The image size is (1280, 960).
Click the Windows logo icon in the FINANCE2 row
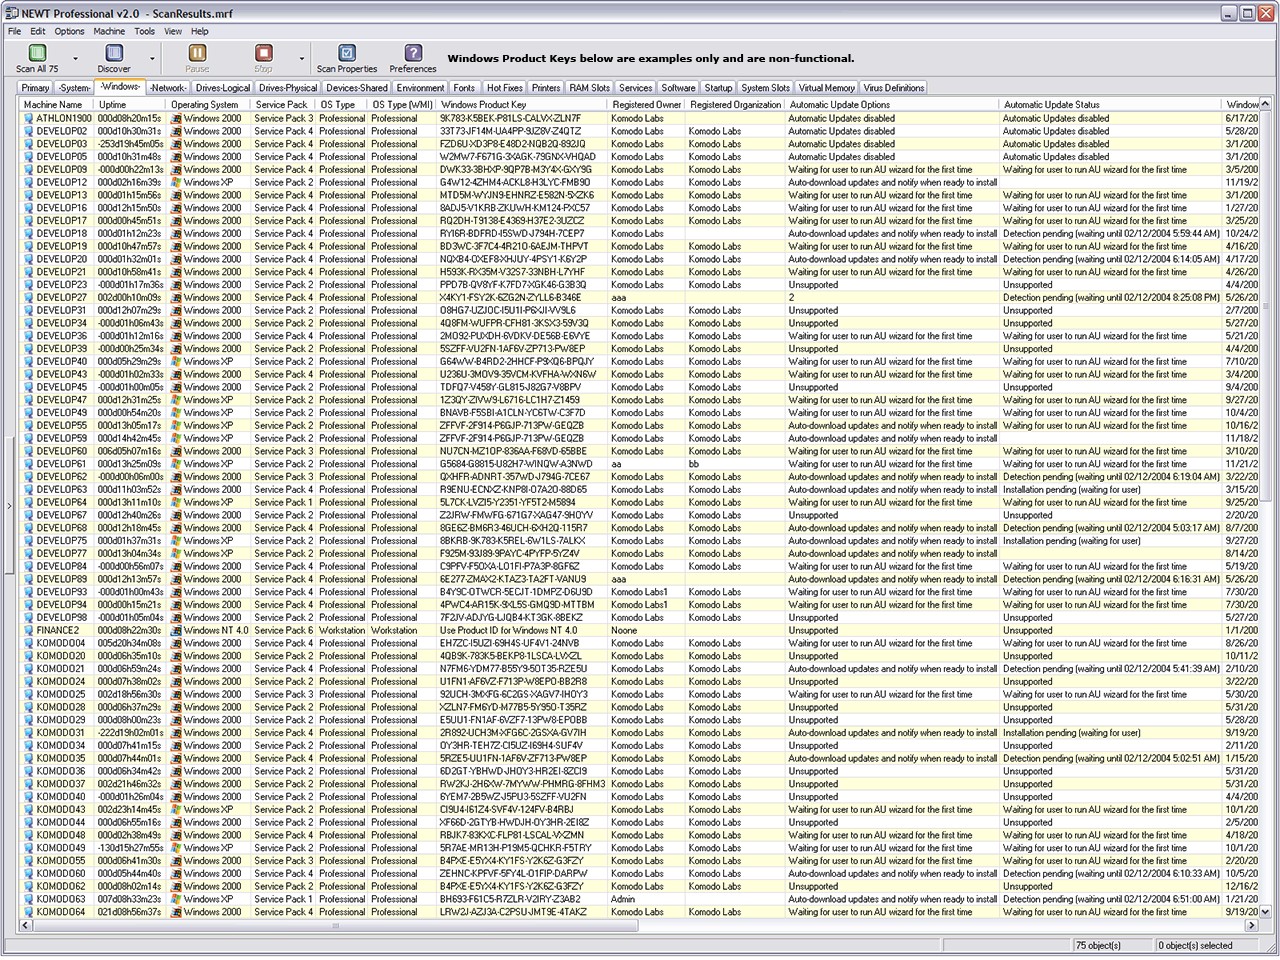tap(176, 631)
